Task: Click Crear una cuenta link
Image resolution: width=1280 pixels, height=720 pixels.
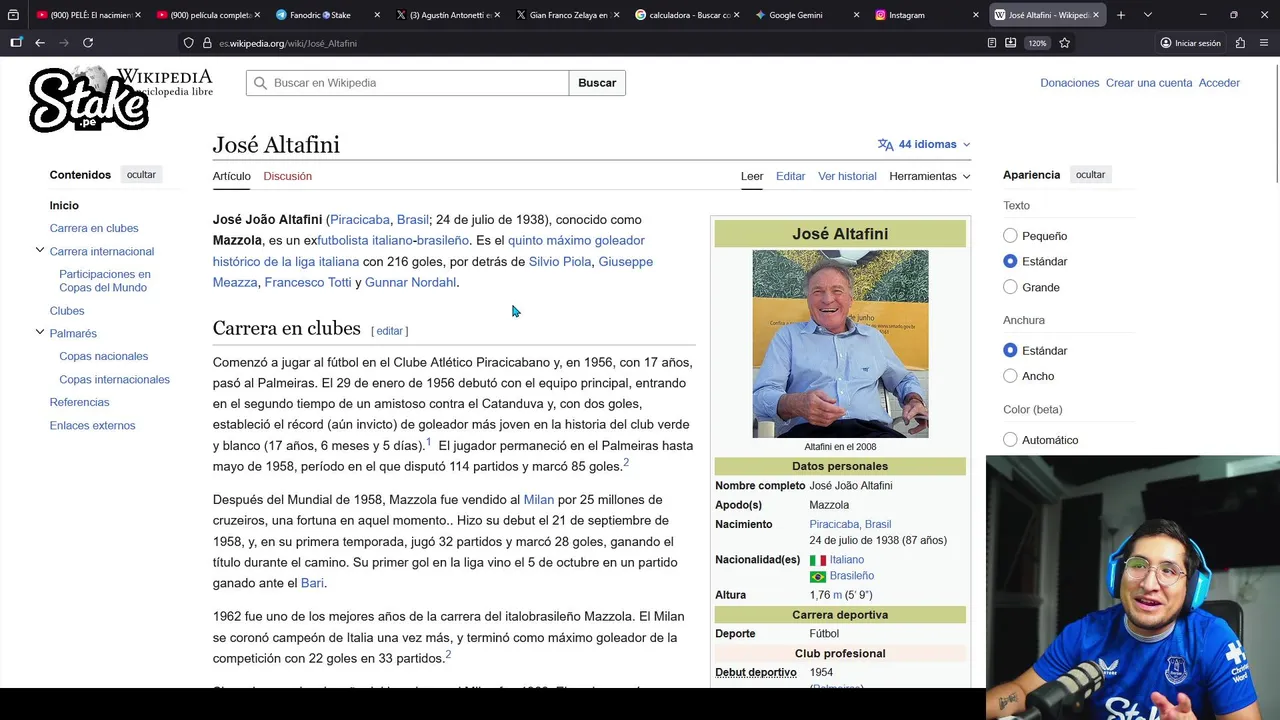Action: [x=1149, y=83]
